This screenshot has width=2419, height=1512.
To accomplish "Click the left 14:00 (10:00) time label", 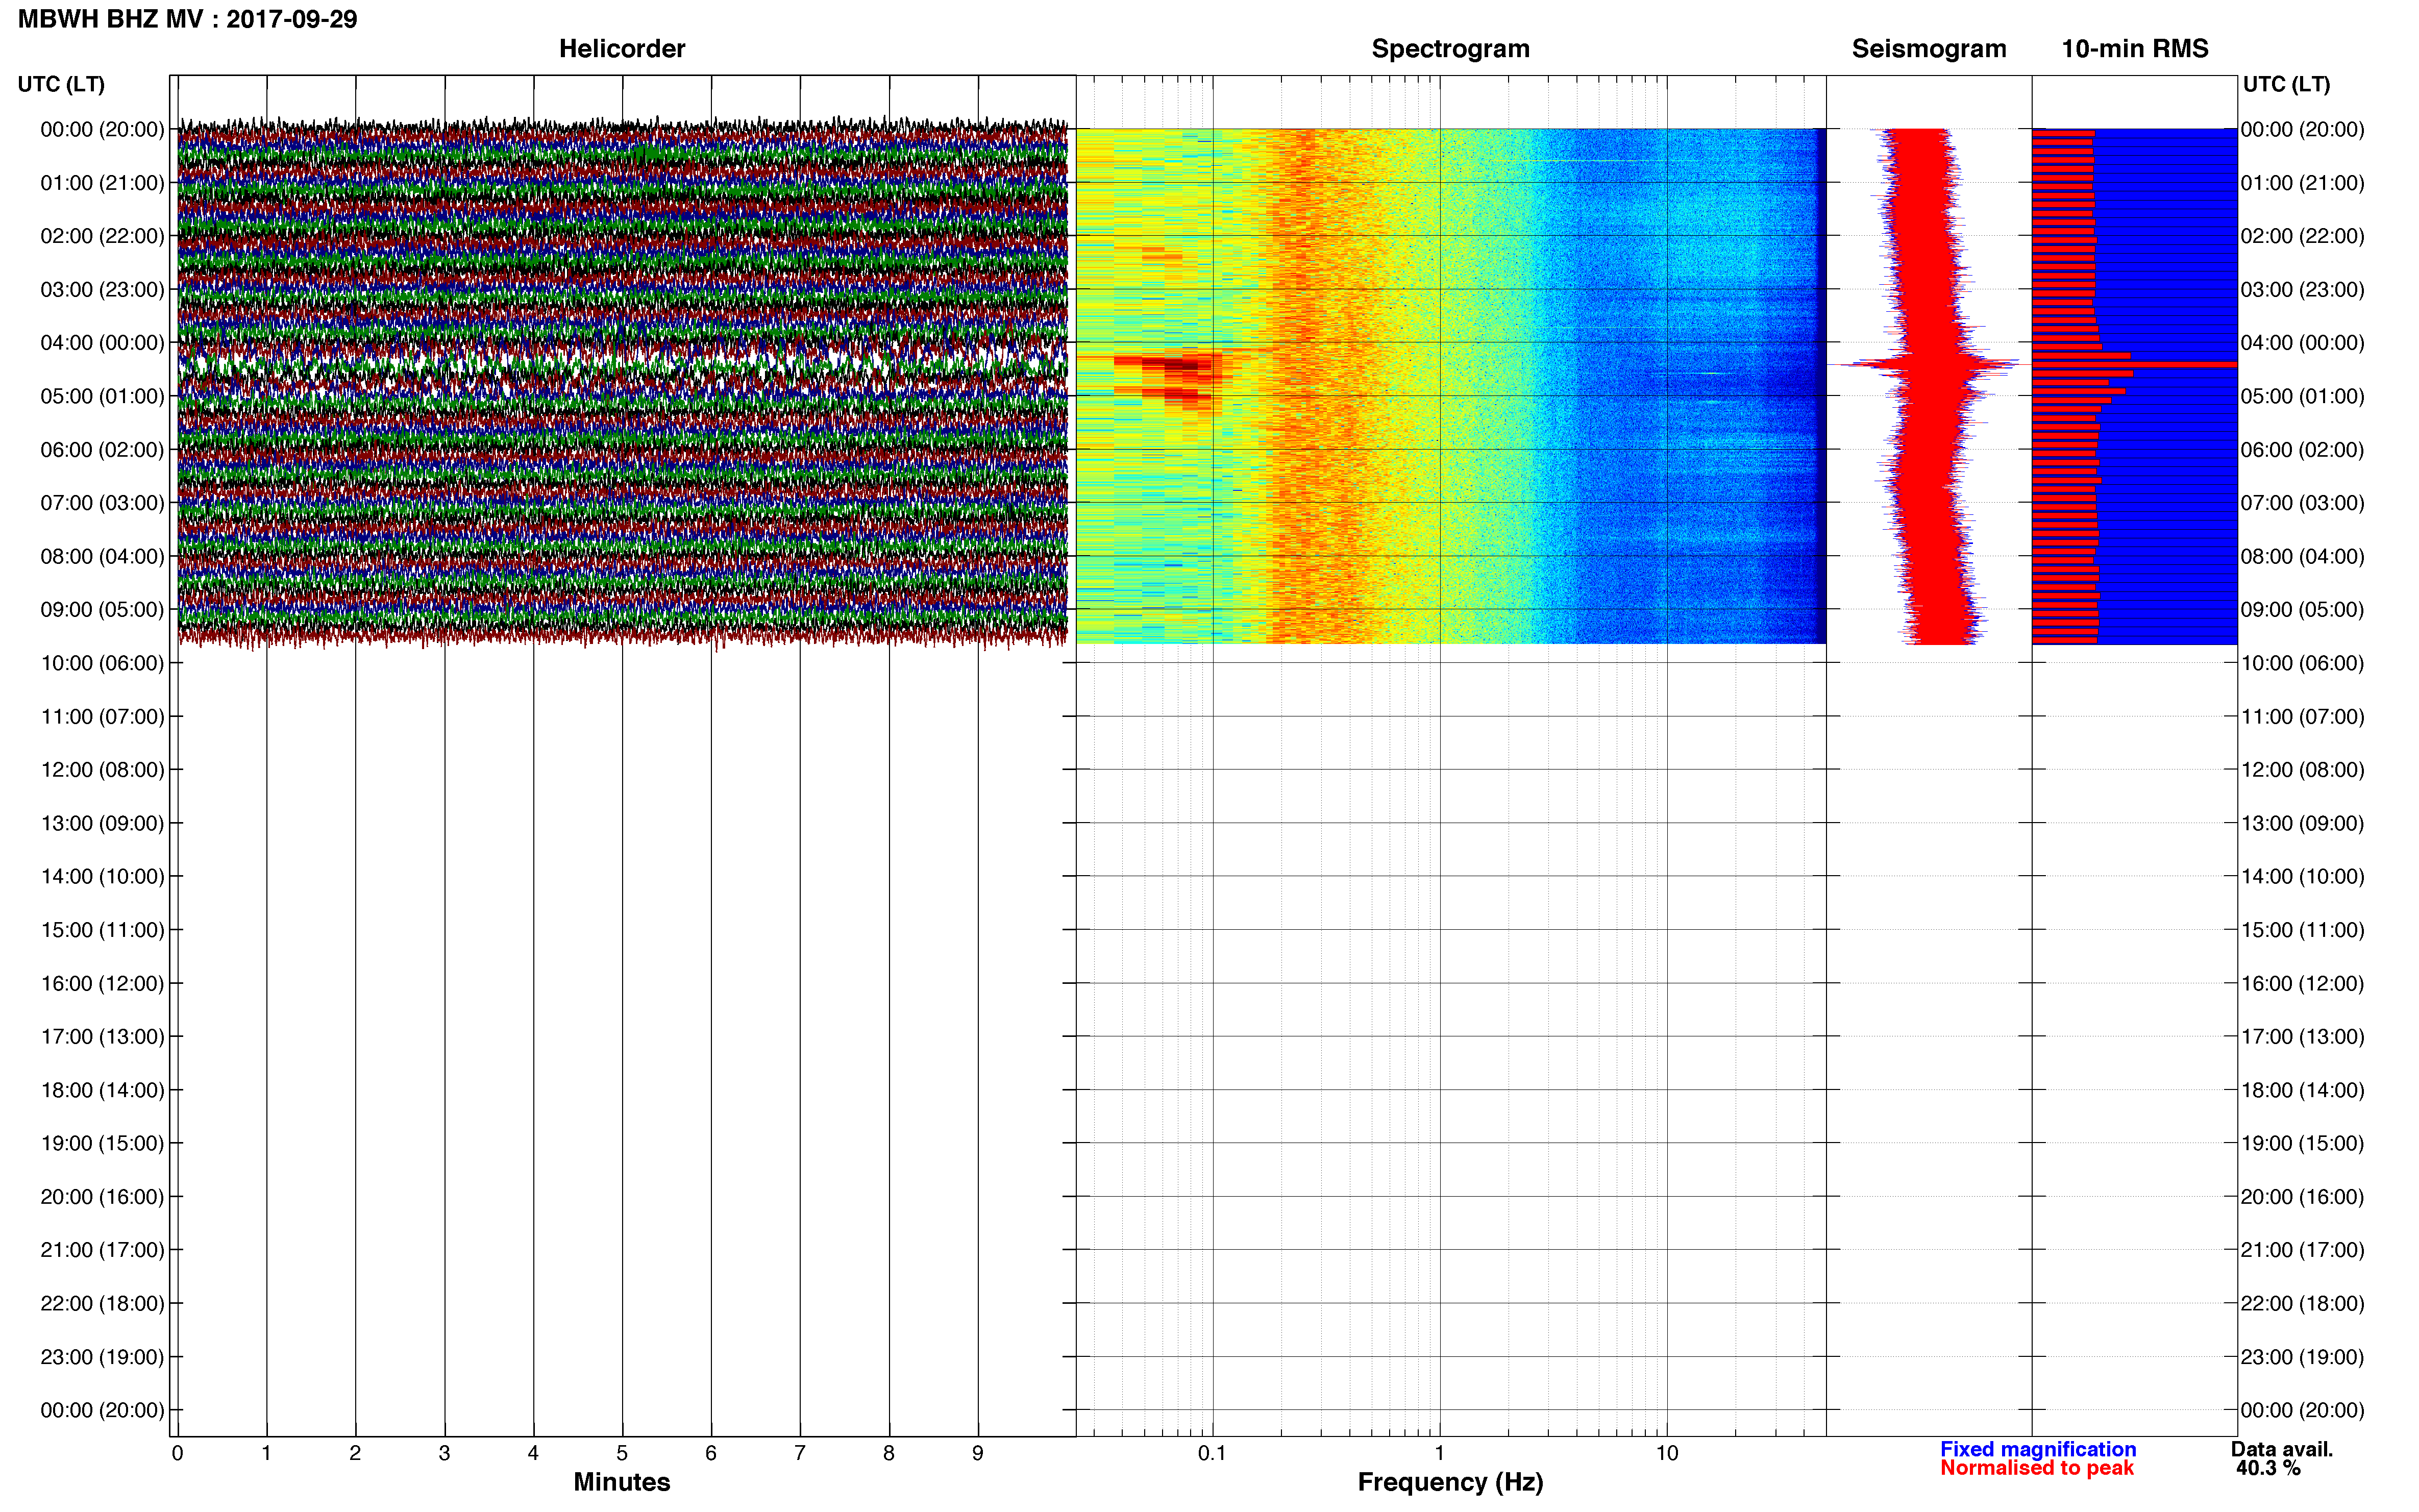I will coord(102,877).
